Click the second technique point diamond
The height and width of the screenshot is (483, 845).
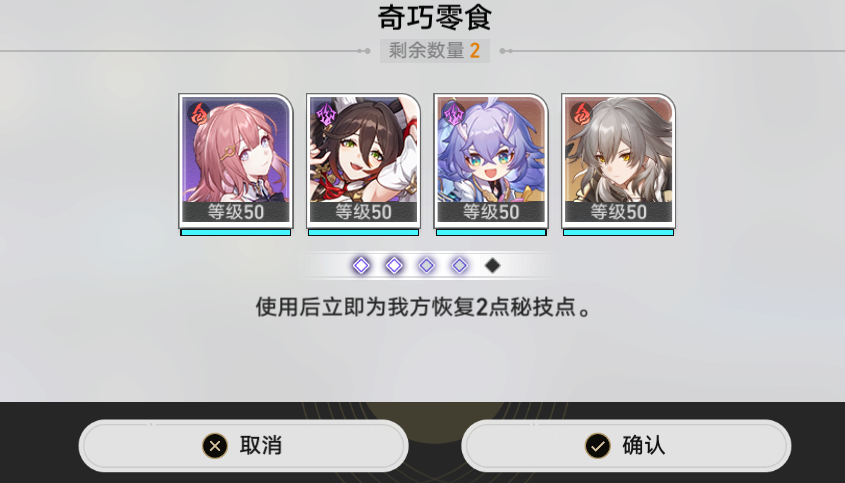pos(394,265)
